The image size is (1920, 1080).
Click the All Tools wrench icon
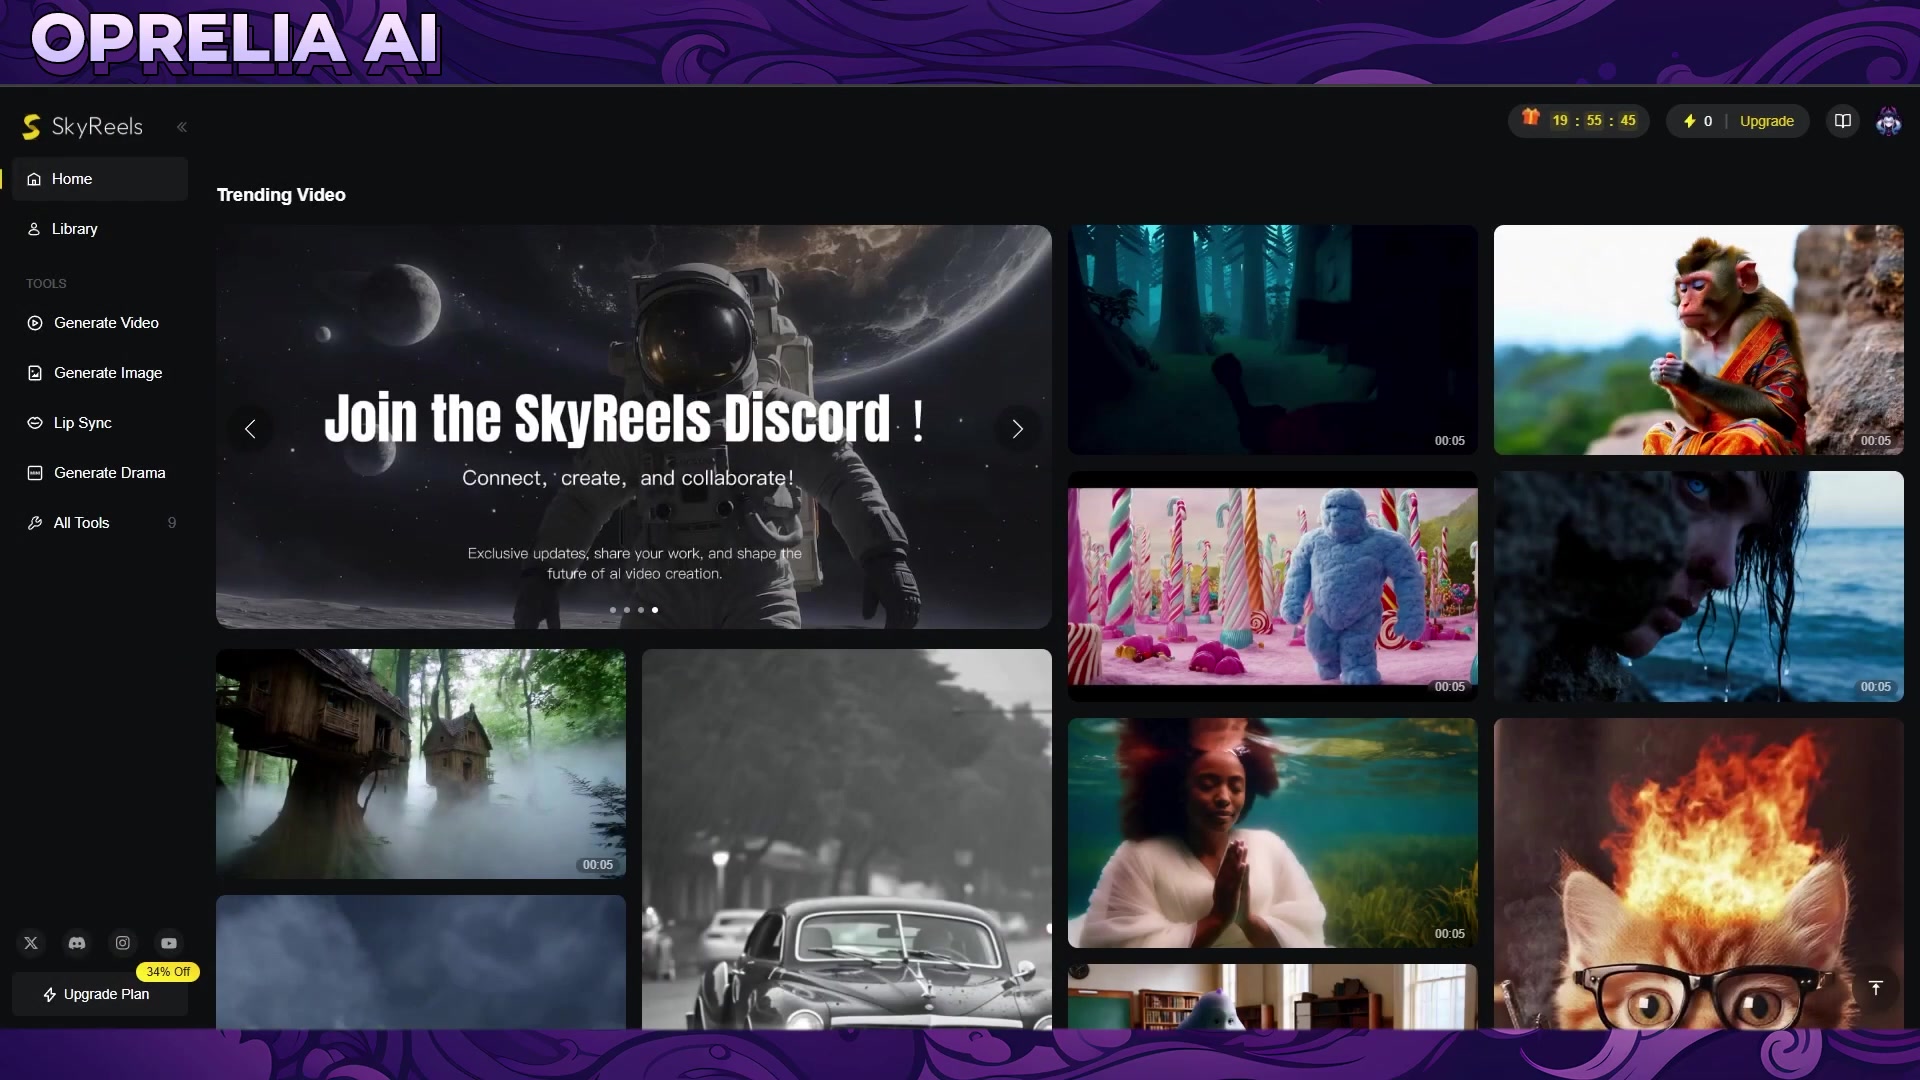35,523
